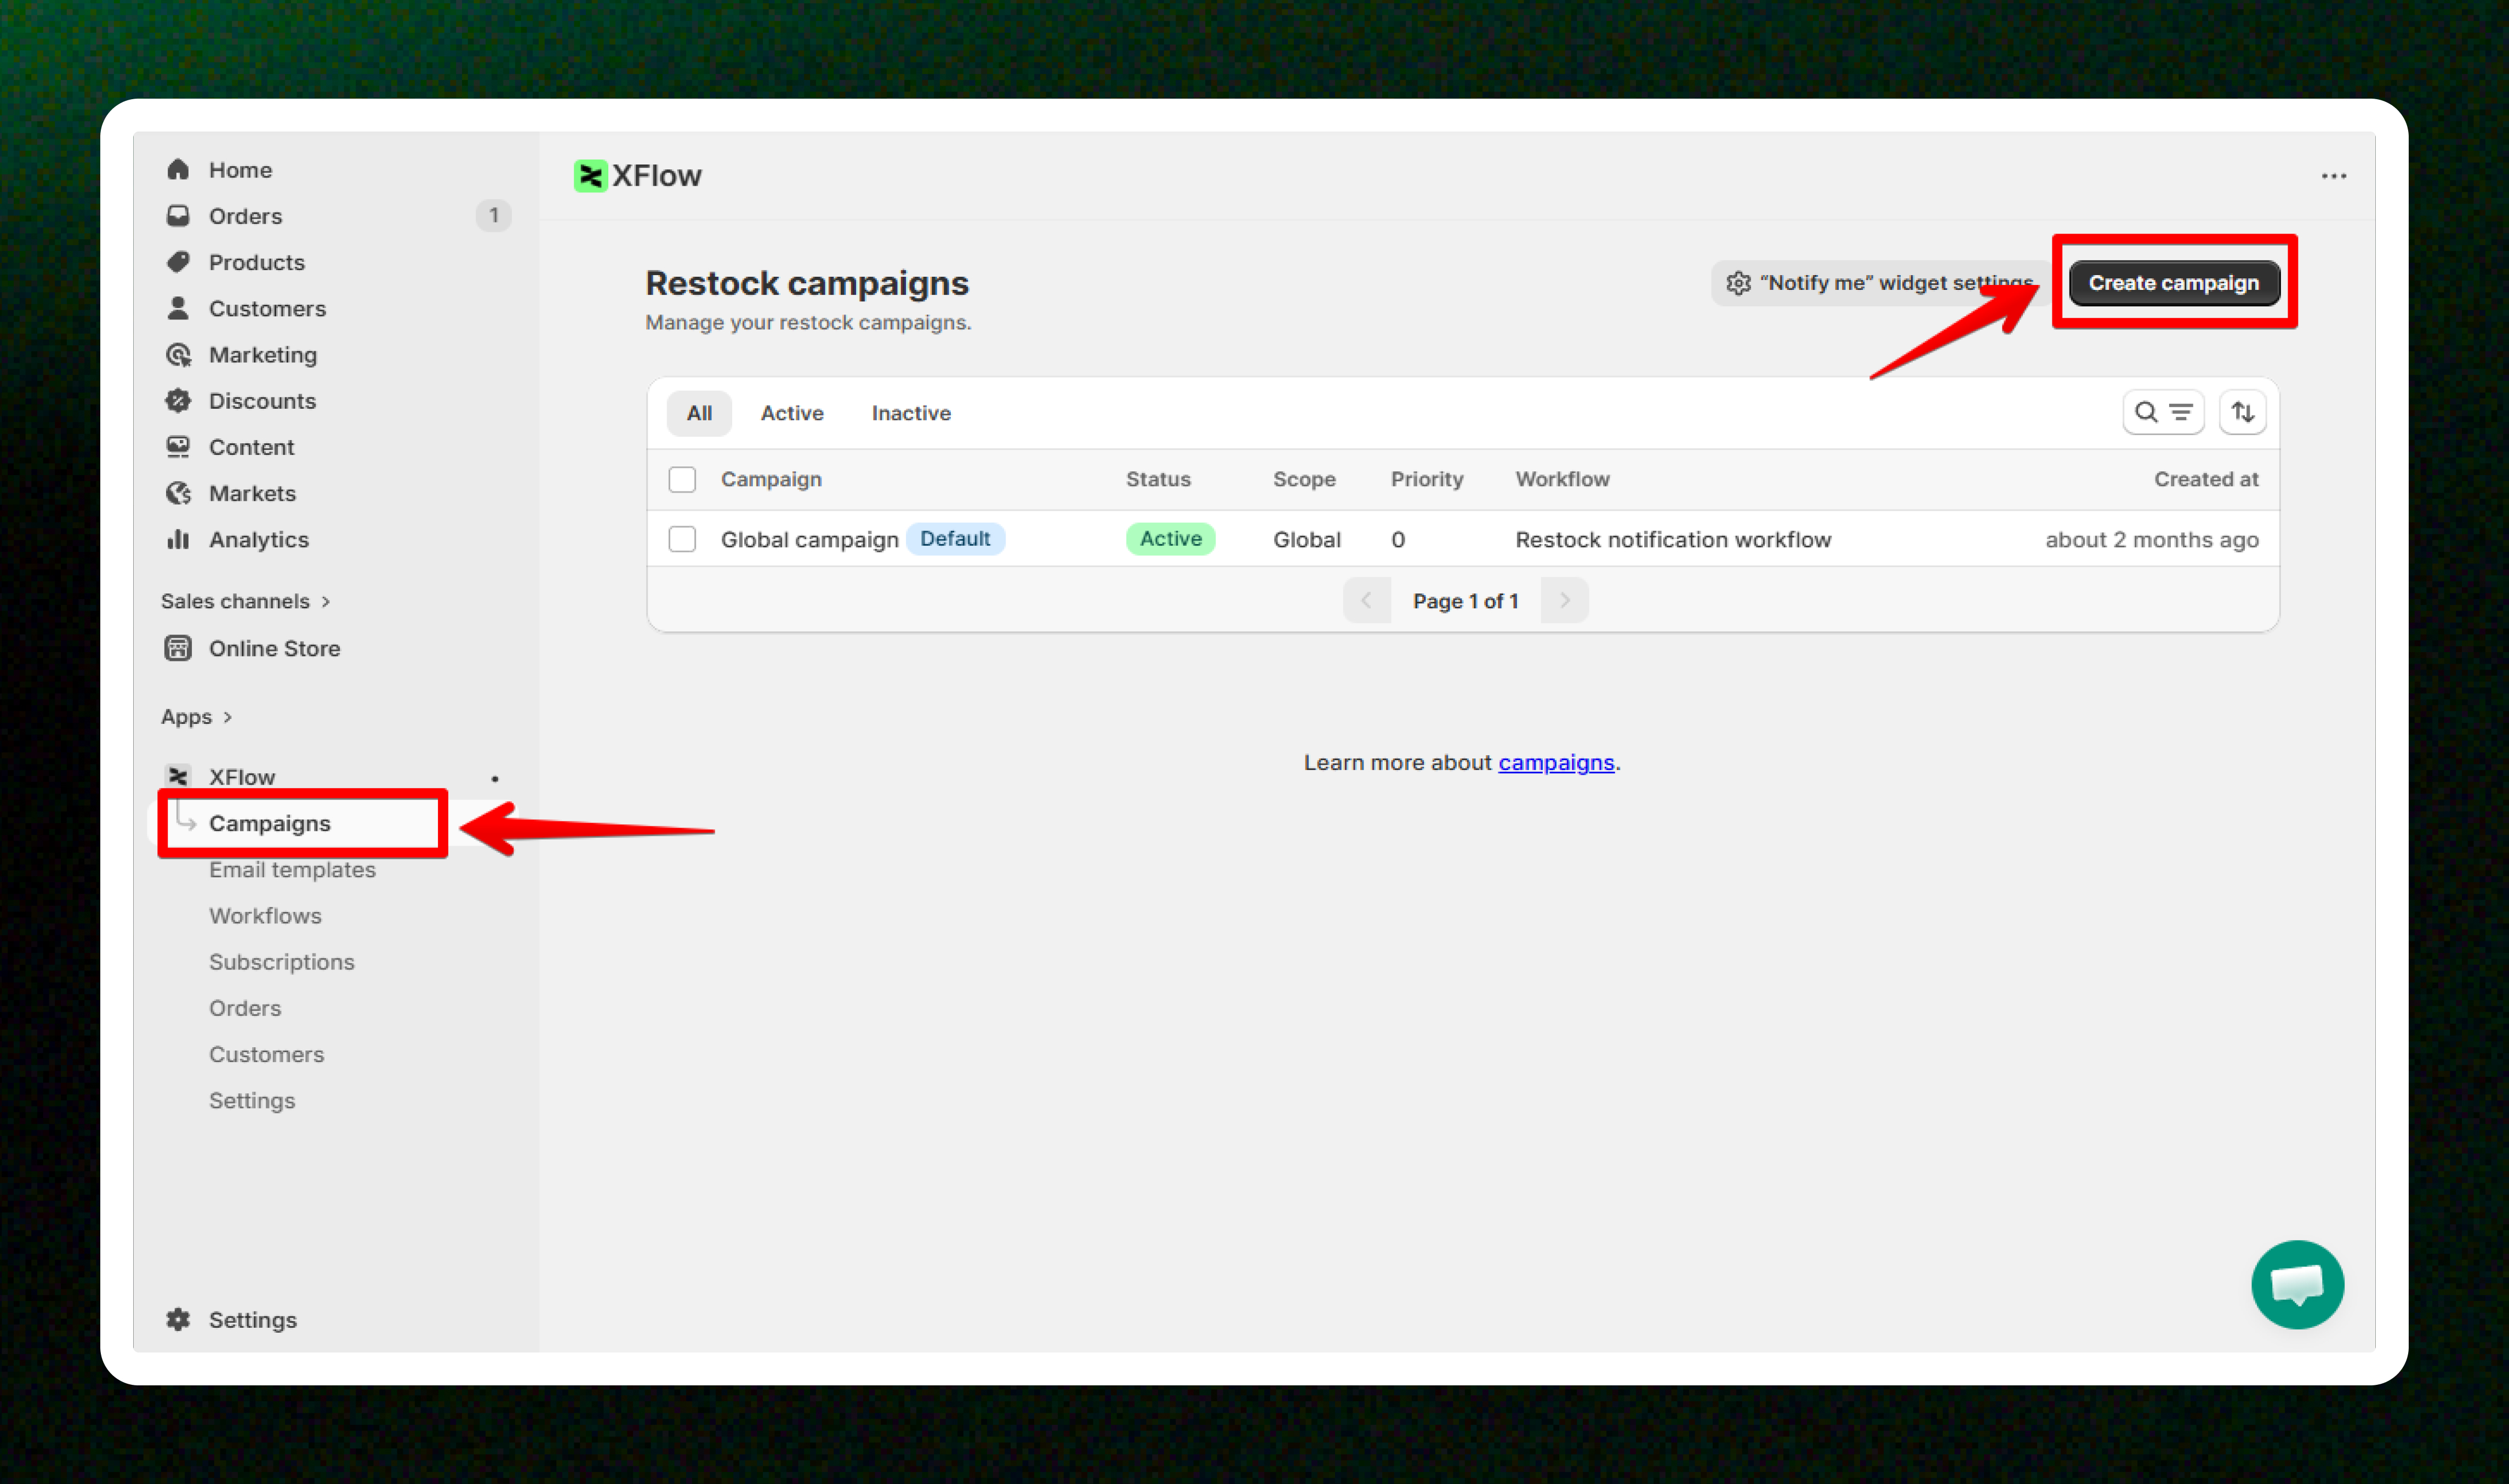Expand the Apps section
This screenshot has height=1484, width=2509.
tap(197, 717)
